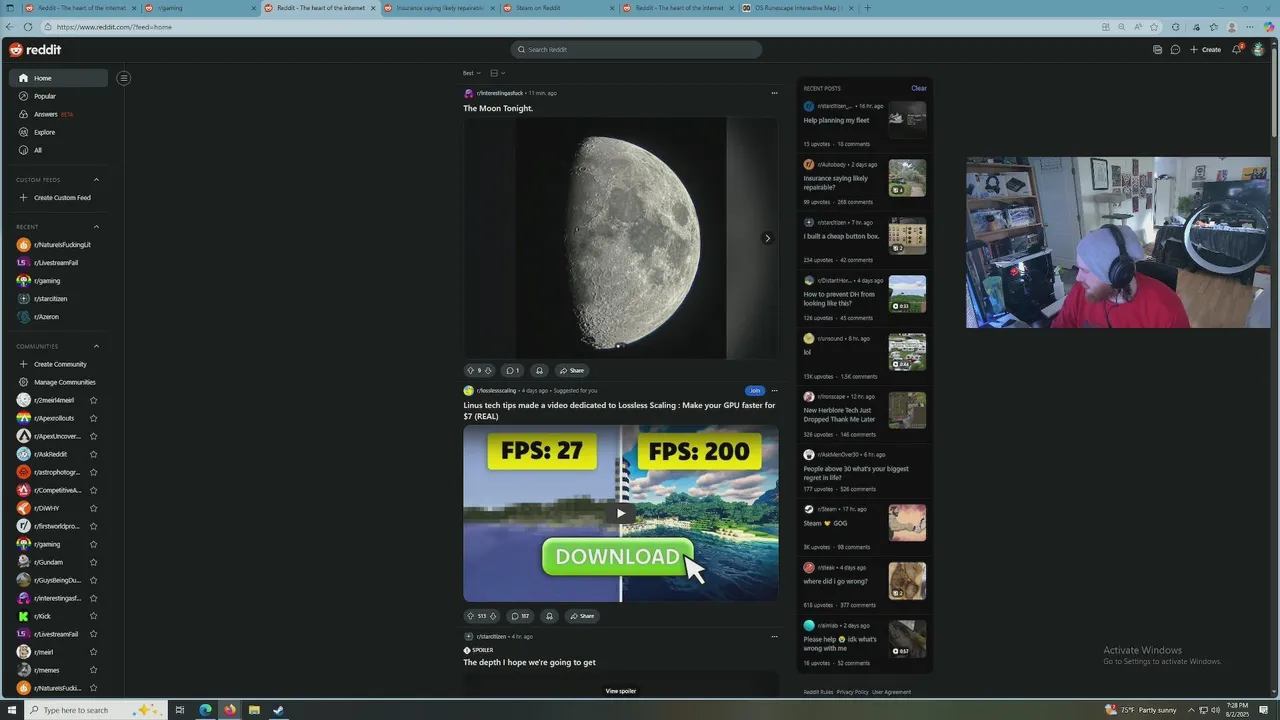Favorite r/gaming community with its star
The height and width of the screenshot is (720, 1280).
pyautogui.click(x=93, y=544)
